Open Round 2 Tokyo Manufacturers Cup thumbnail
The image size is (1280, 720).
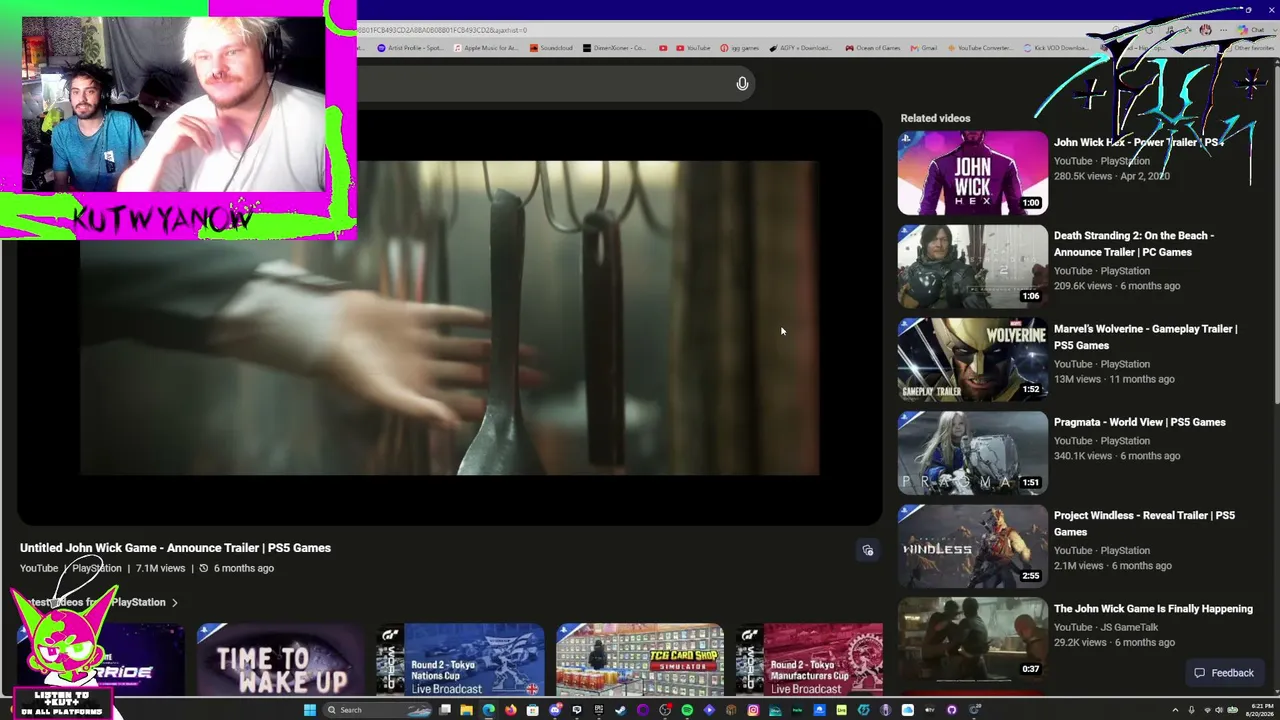[x=810, y=660]
